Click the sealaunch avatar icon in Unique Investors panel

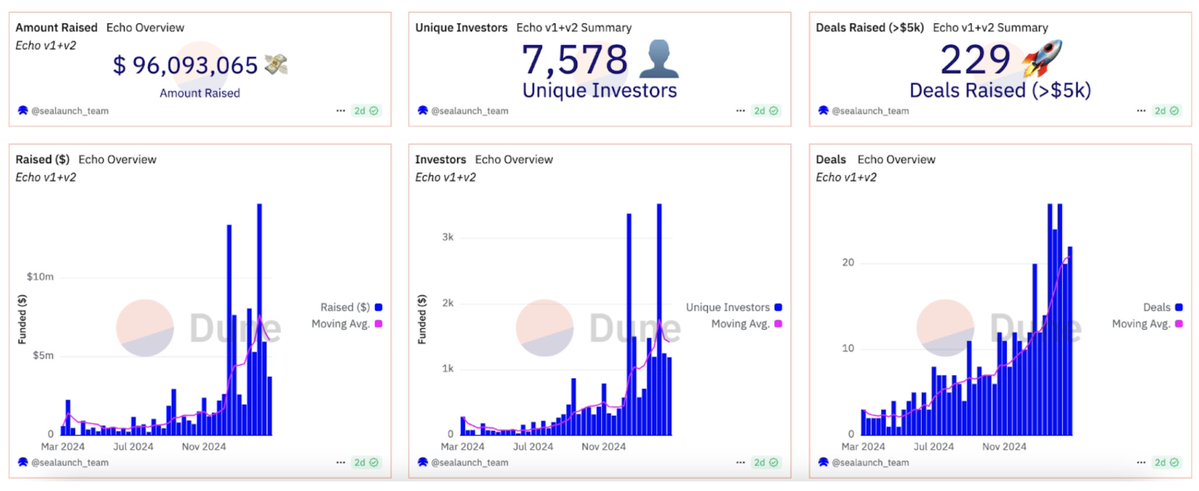[424, 110]
